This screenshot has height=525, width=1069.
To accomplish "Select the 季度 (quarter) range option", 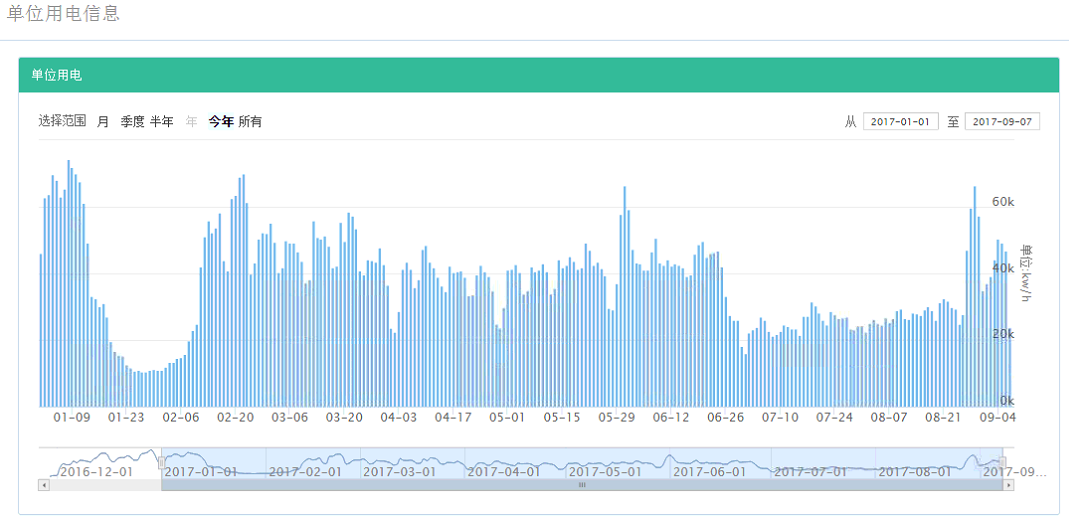I will tap(132, 122).
